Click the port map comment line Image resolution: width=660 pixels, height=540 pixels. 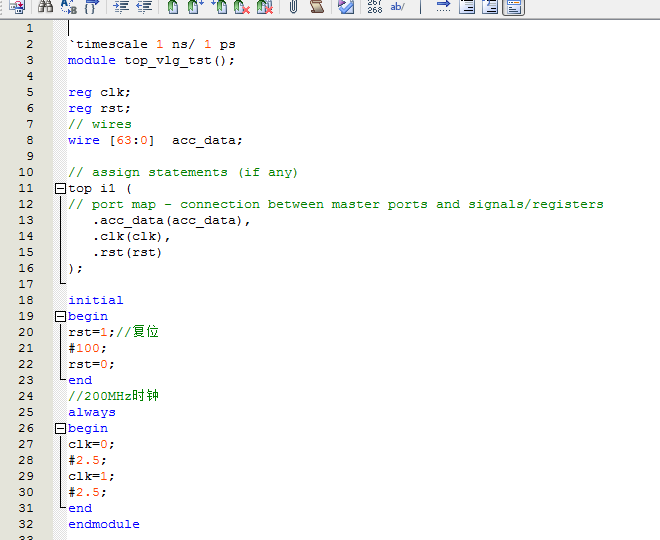click(336, 204)
